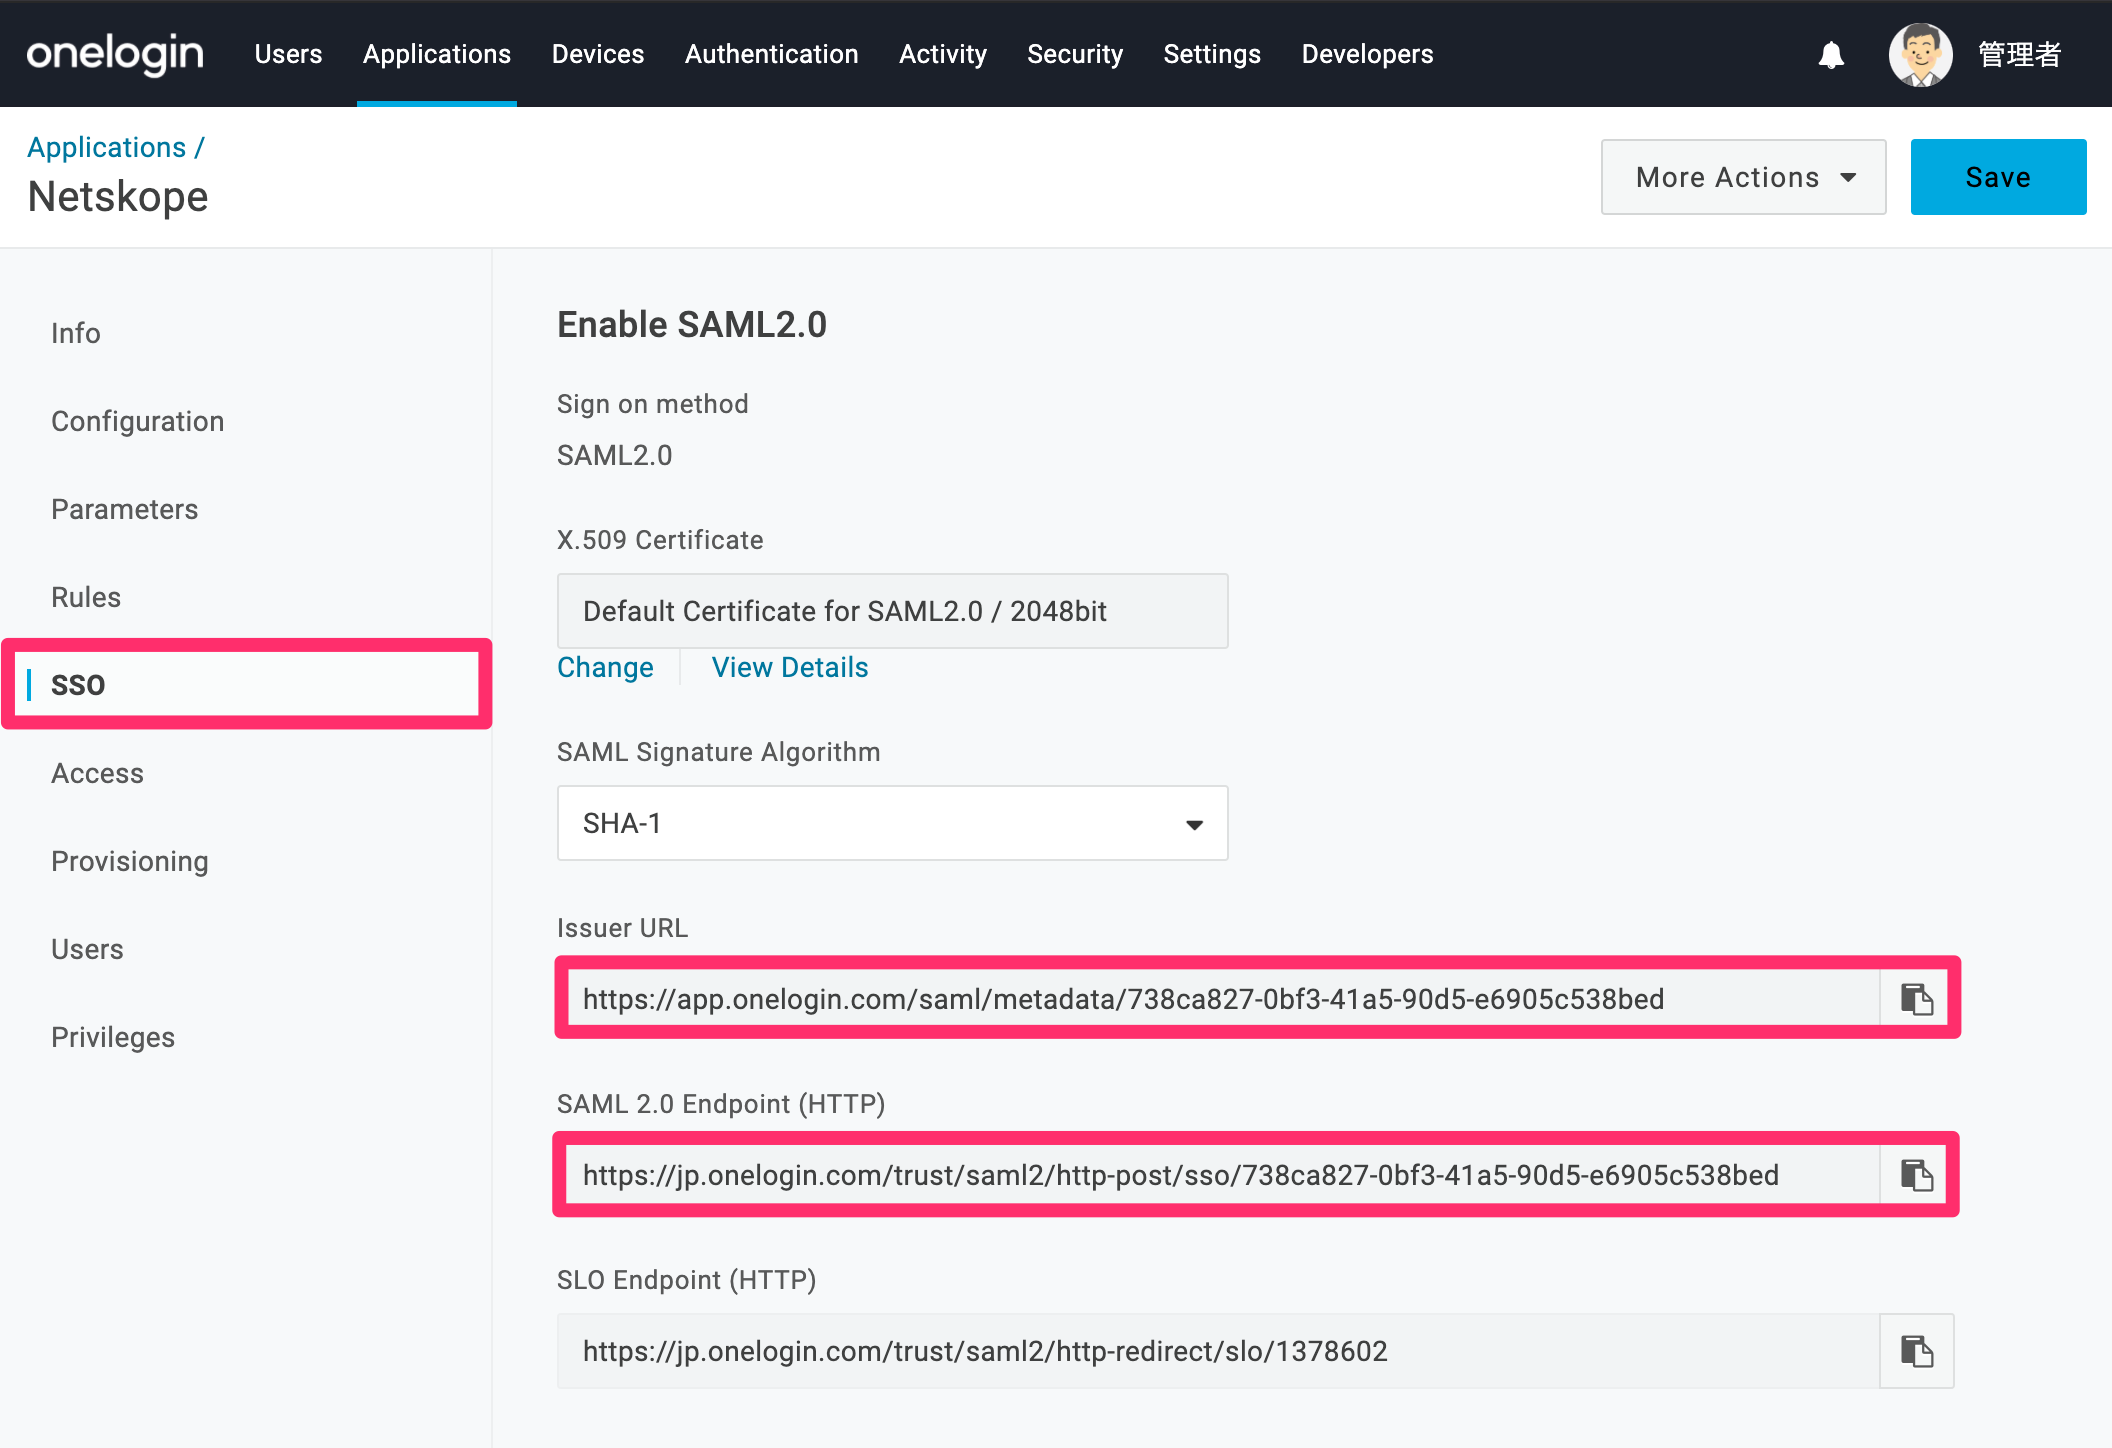Open the Developers top menu
Image resolution: width=2112 pixels, height=1448 pixels.
pos(1367,54)
